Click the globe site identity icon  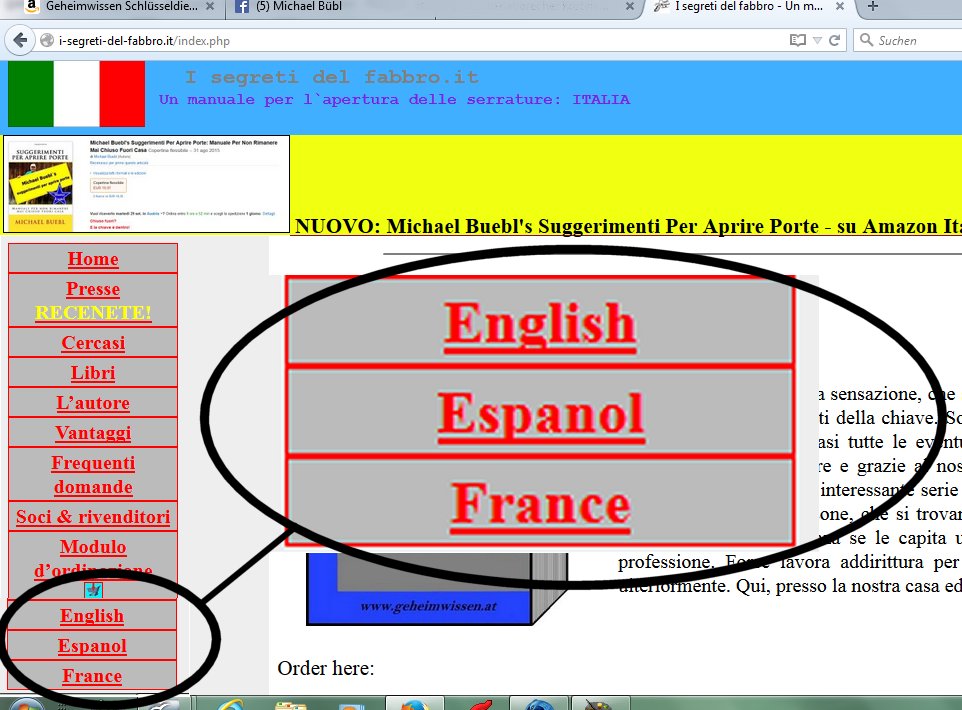tap(47, 41)
